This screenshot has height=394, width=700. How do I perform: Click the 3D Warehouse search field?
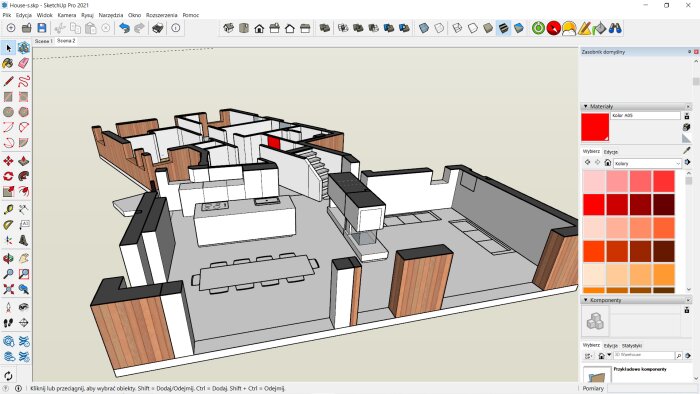pos(643,355)
